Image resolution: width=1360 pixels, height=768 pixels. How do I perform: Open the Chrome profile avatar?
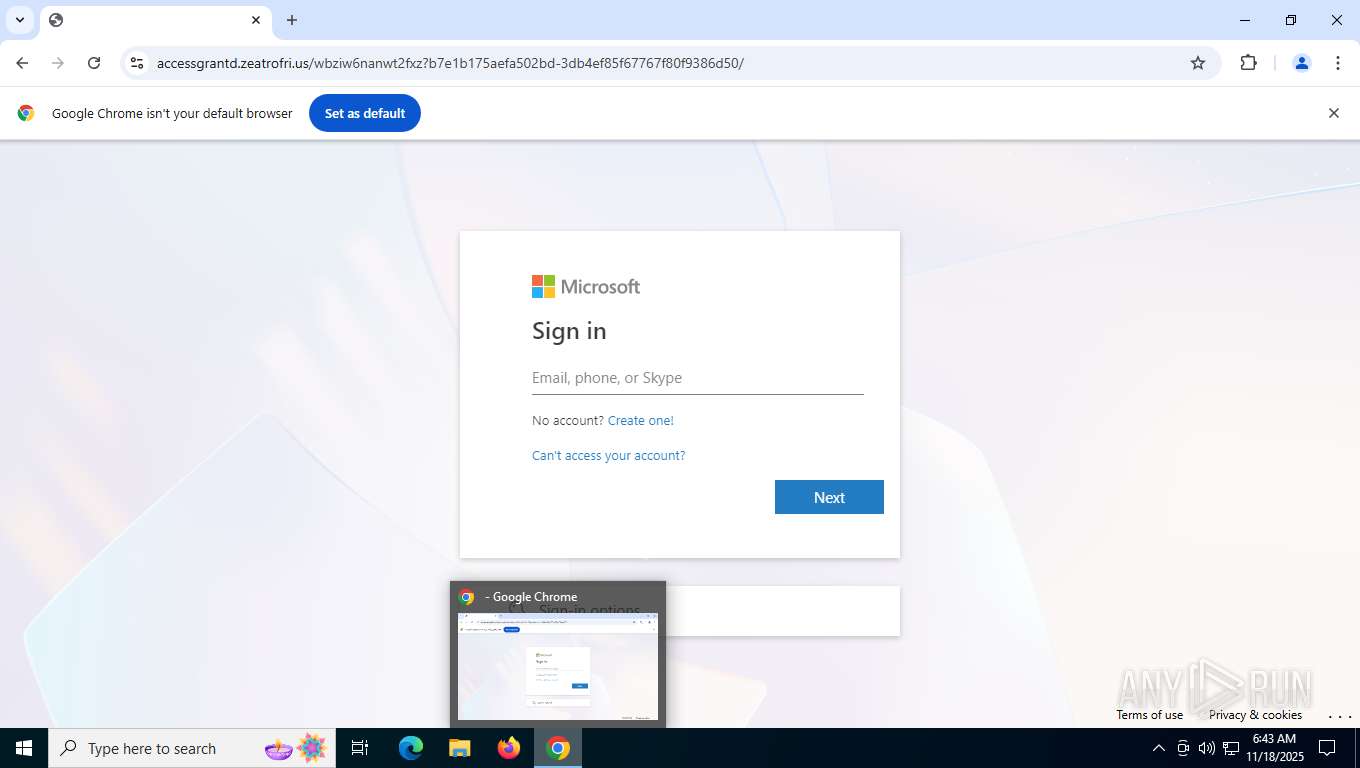[1301, 63]
